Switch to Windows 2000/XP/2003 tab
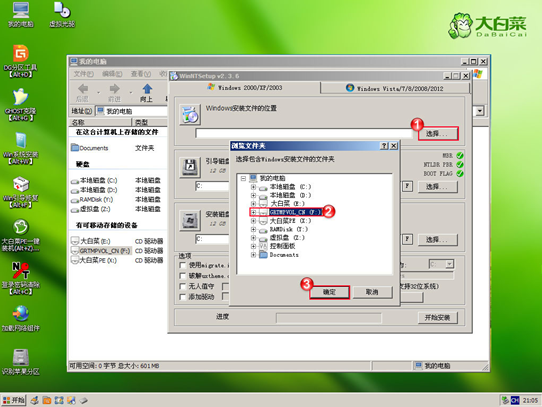The image size is (542, 407). point(245,87)
